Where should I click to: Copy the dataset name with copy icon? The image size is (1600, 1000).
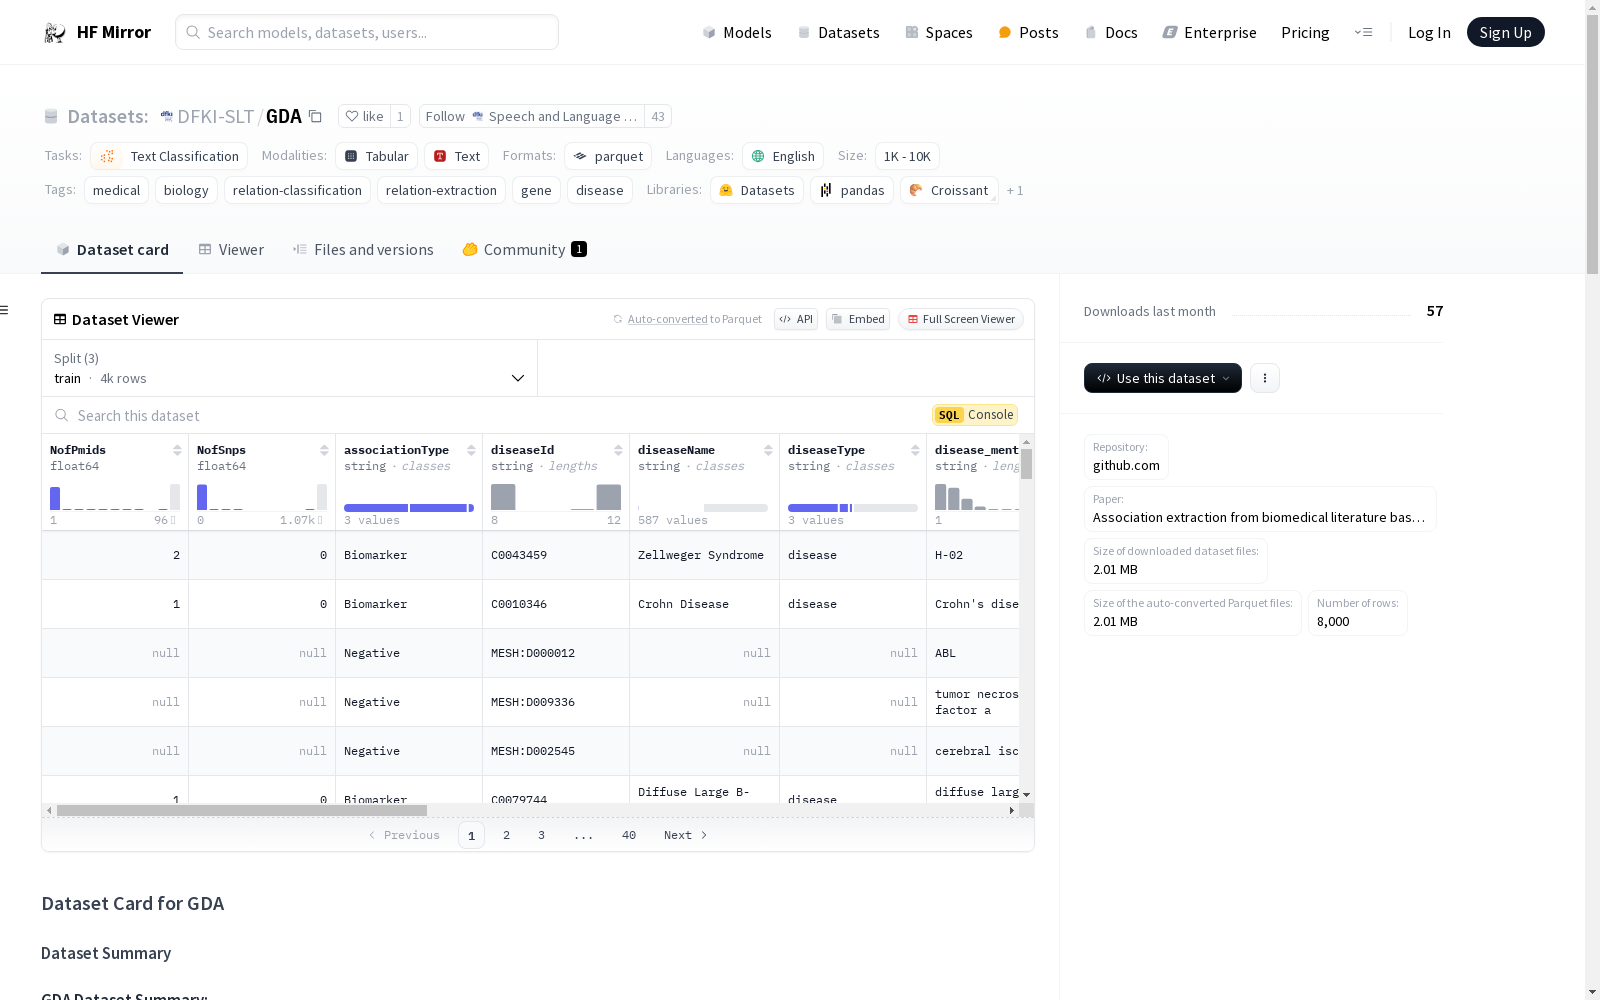coord(315,117)
